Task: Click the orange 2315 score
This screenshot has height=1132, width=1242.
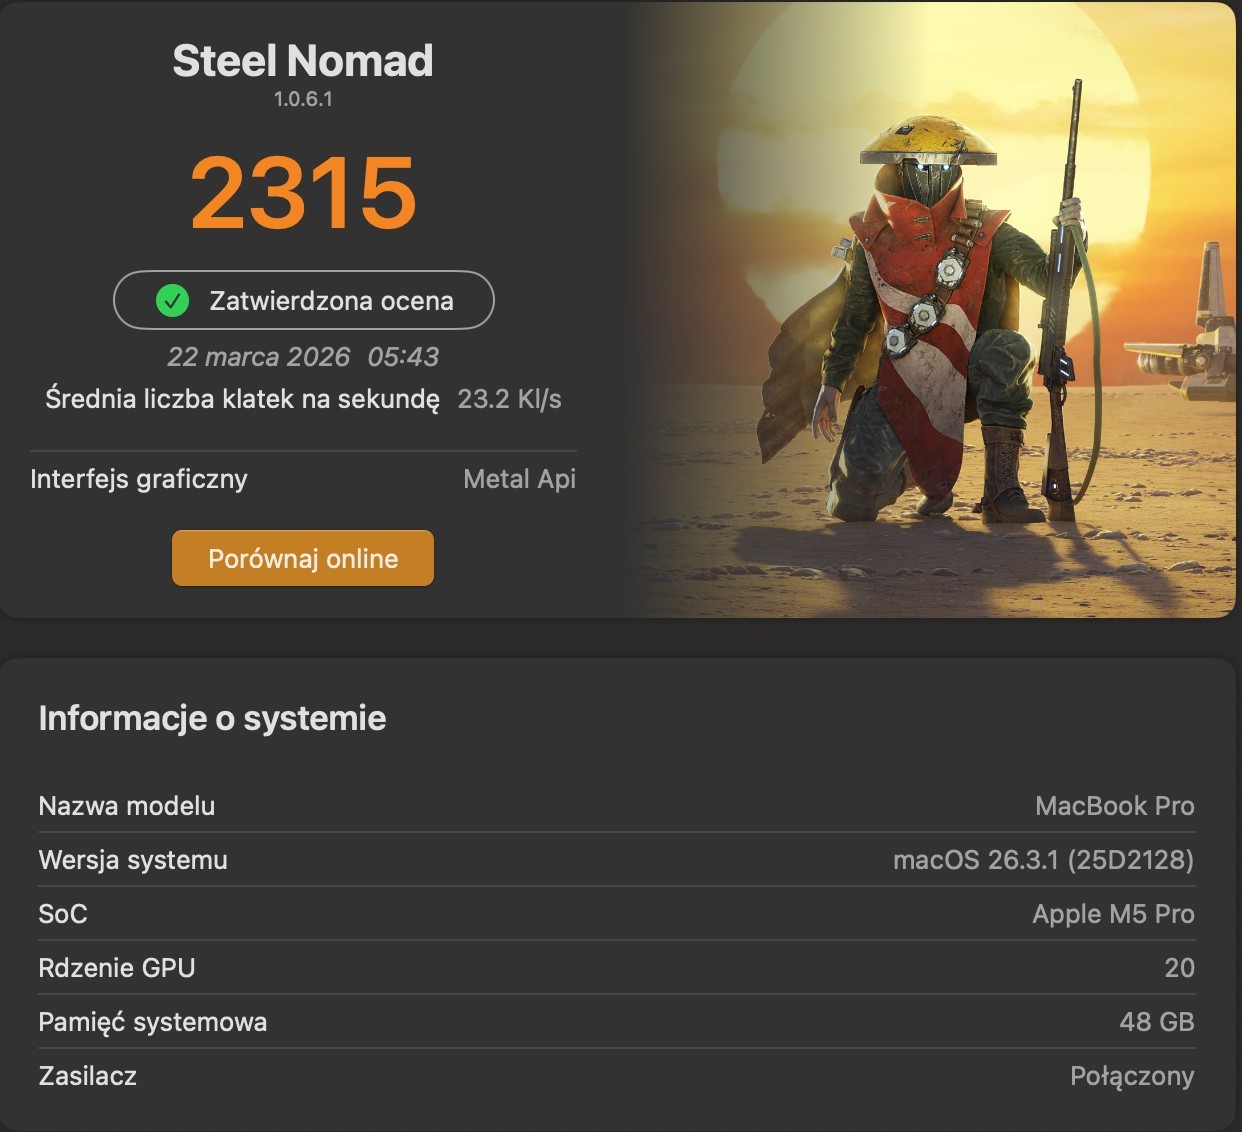Action: point(303,192)
